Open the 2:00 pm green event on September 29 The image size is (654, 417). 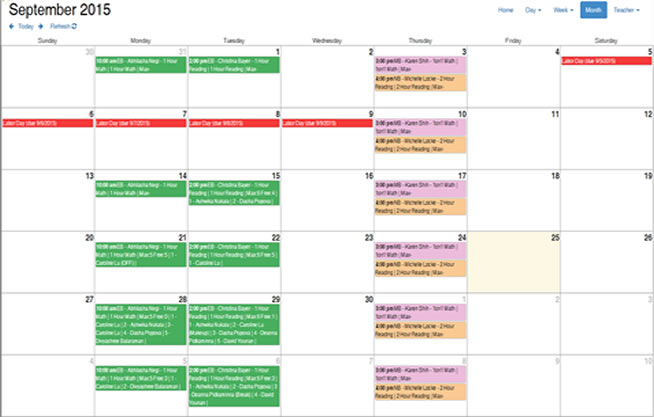(234, 325)
